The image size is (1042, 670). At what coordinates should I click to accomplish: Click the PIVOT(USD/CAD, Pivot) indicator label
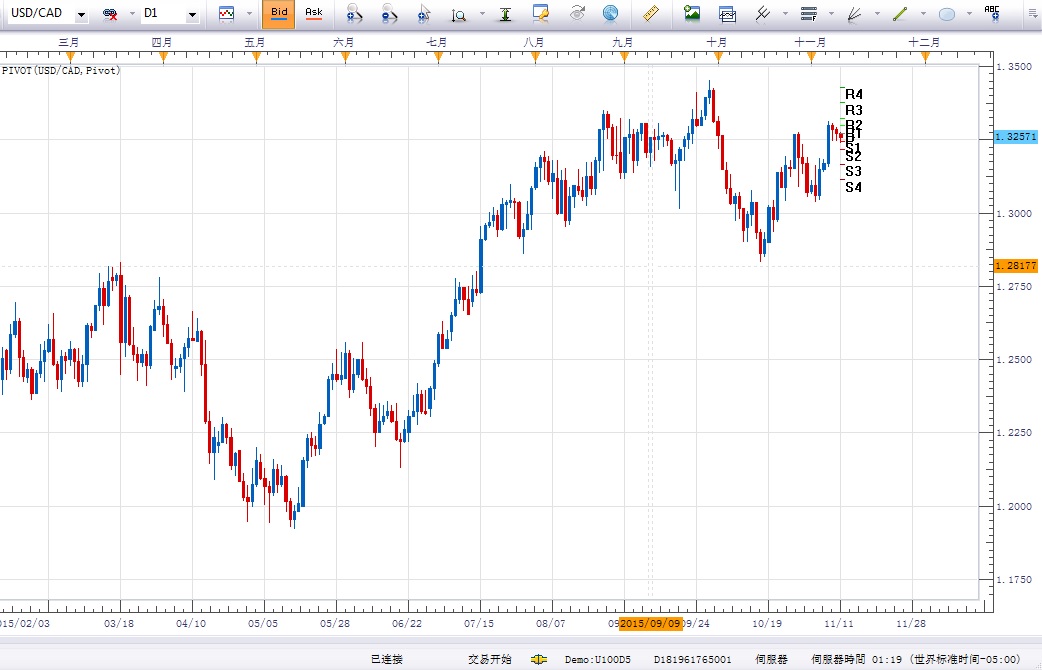tap(61, 70)
